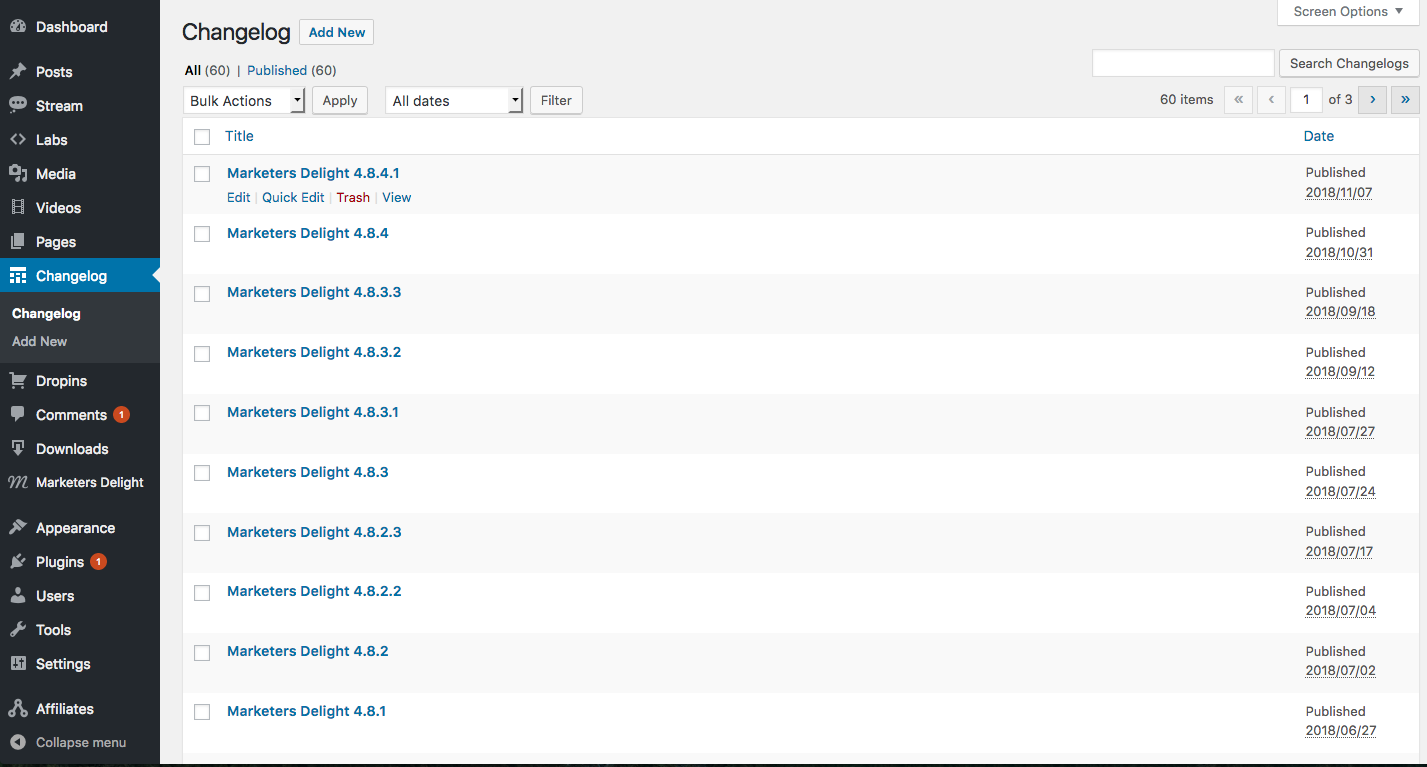Click the current page number field
1427x767 pixels.
(x=1306, y=100)
